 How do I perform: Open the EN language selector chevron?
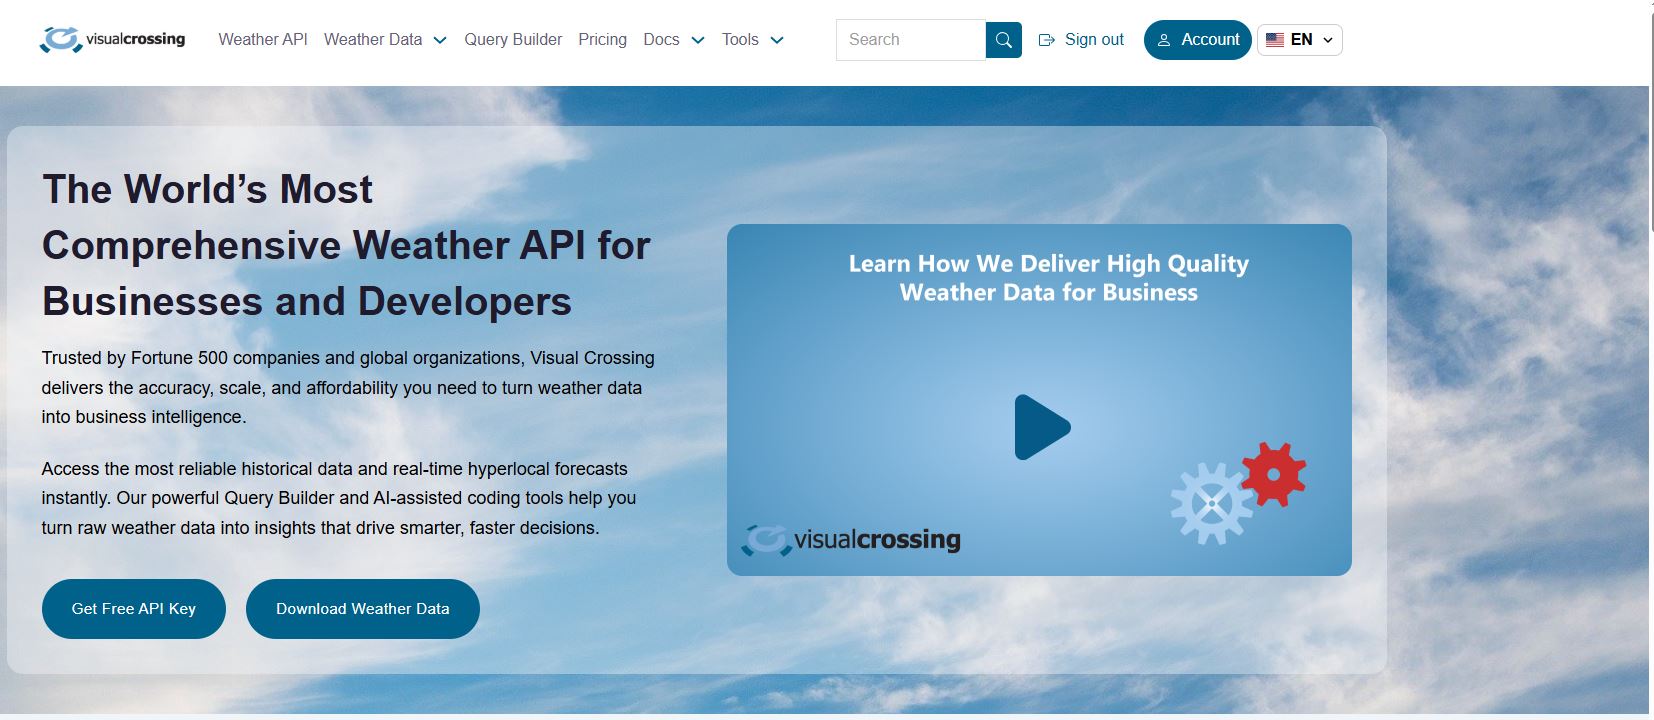[1328, 40]
